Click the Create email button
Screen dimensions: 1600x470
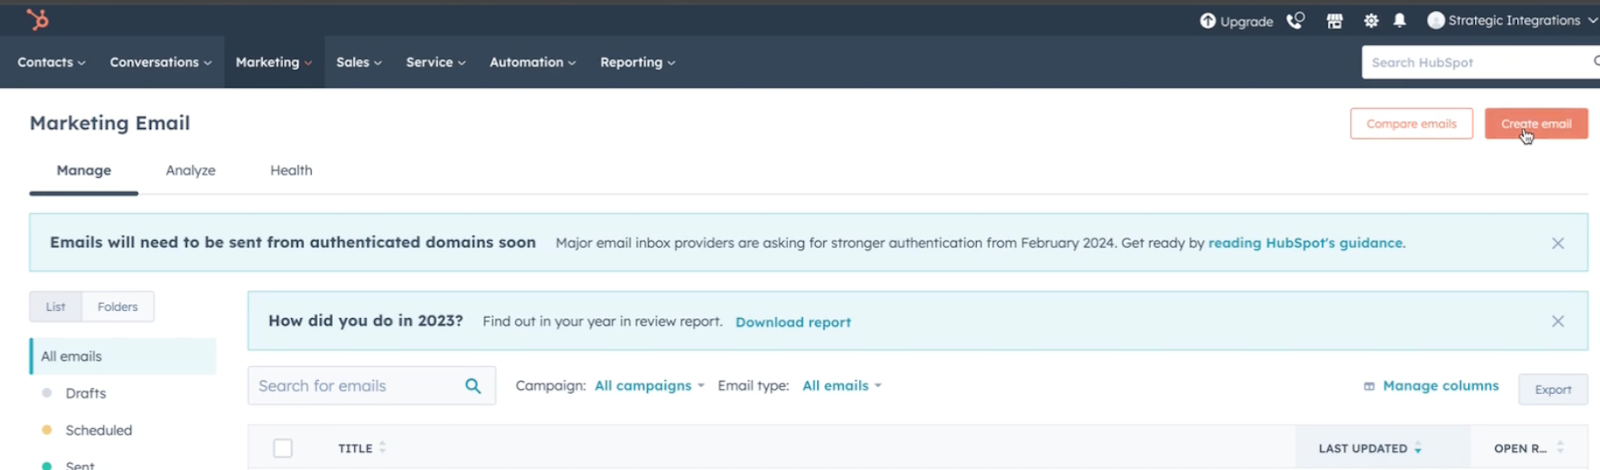click(1535, 124)
